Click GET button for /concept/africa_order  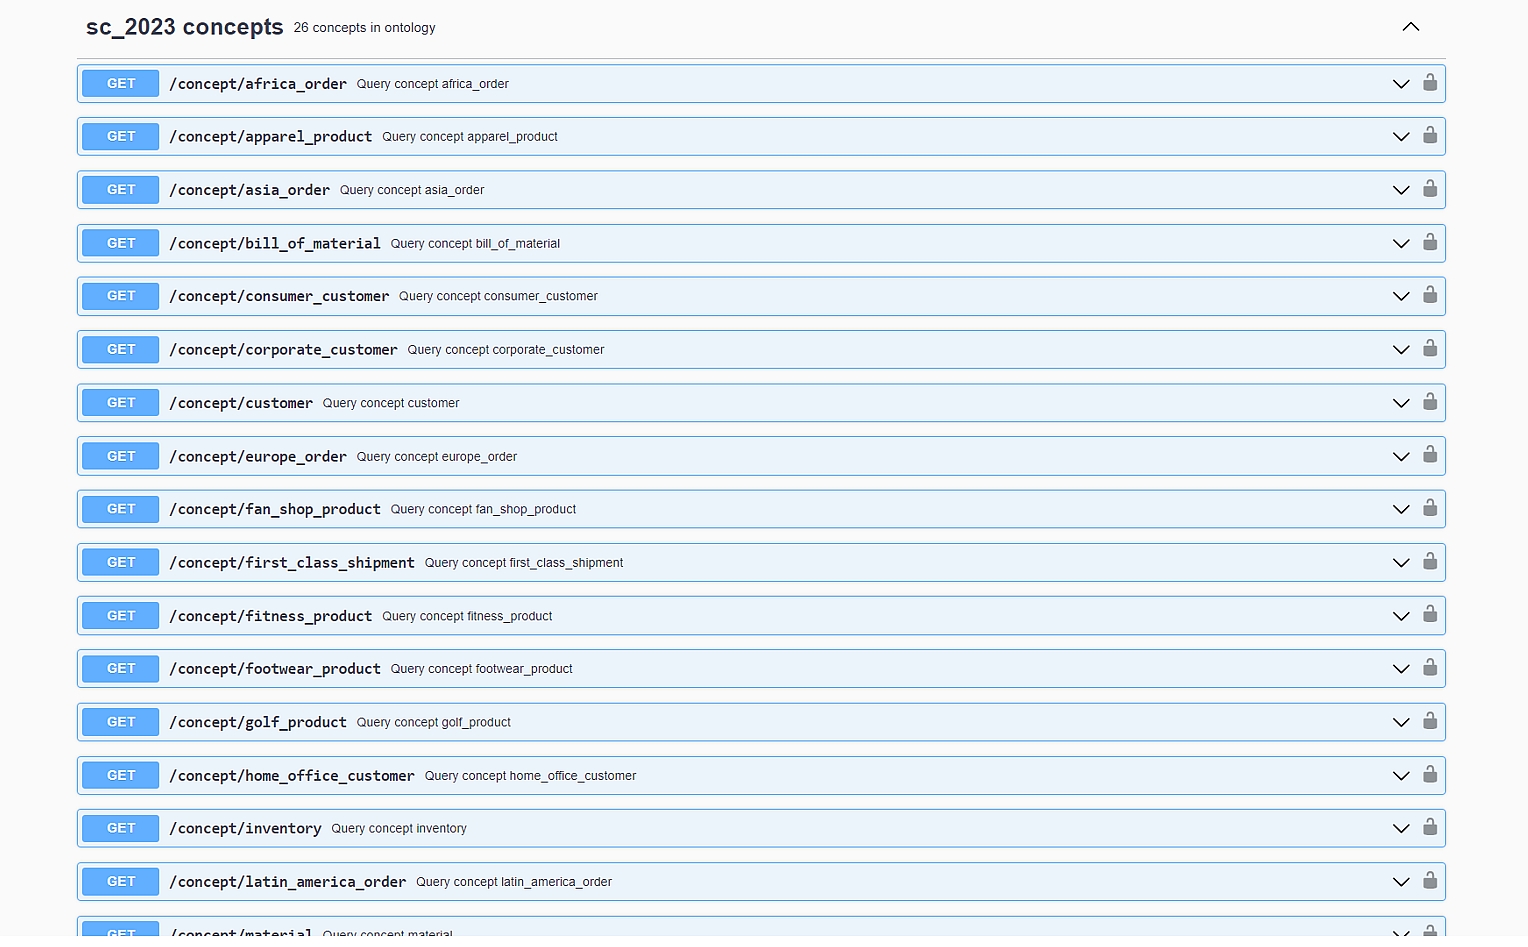point(121,84)
